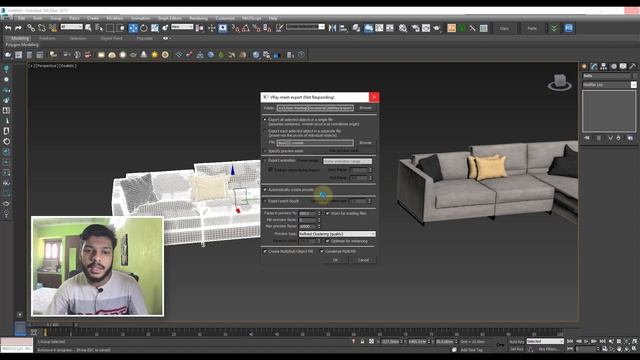Click the Paste toolbar button
The image size is (640, 360).
point(532,28)
